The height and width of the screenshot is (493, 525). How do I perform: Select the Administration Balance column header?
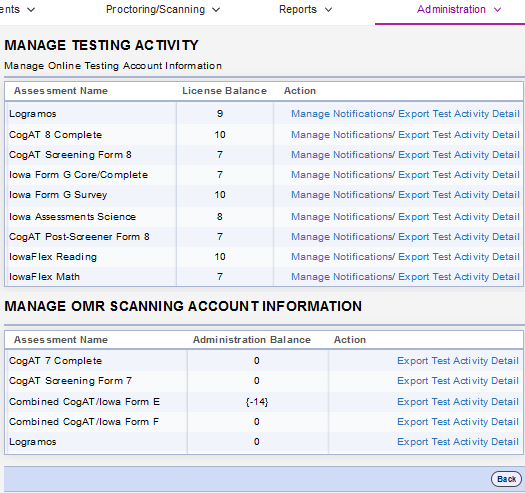point(252,340)
